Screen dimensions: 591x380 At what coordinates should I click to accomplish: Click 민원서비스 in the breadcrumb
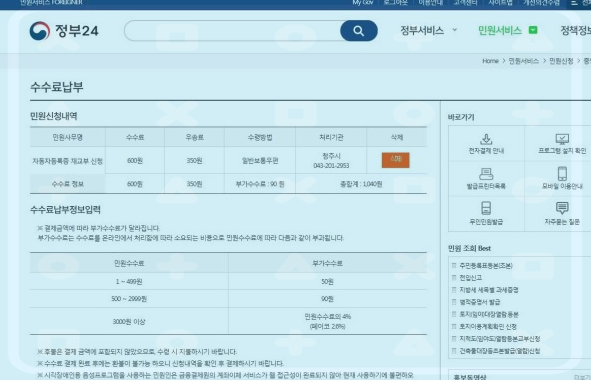[524, 61]
